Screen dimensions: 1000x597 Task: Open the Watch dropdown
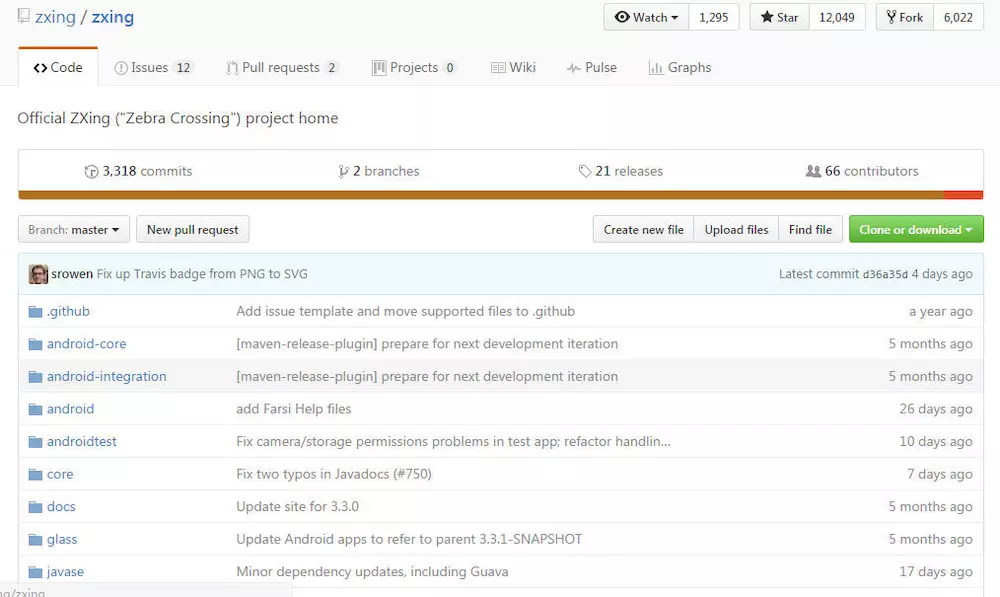[646, 17]
